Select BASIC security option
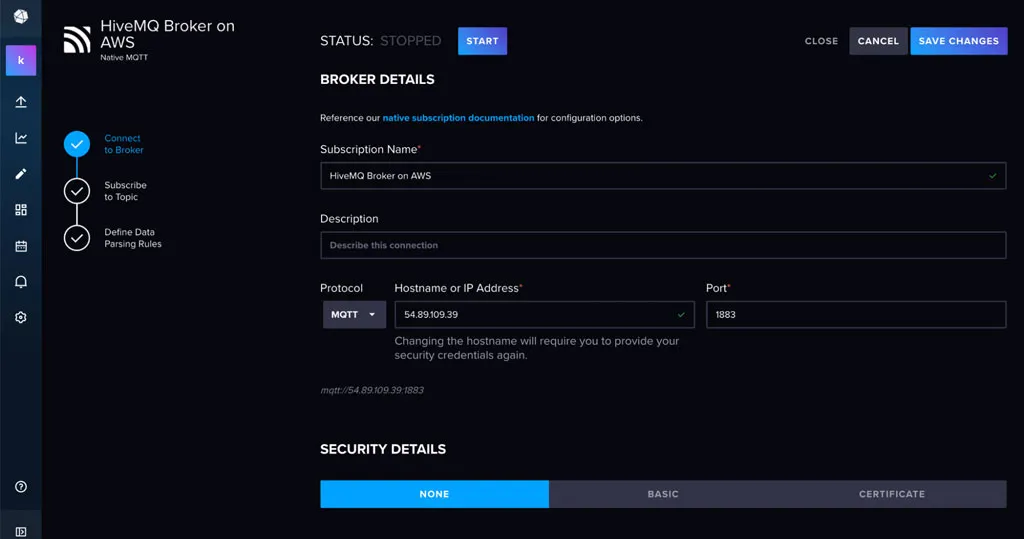This screenshot has width=1024, height=539. point(663,495)
